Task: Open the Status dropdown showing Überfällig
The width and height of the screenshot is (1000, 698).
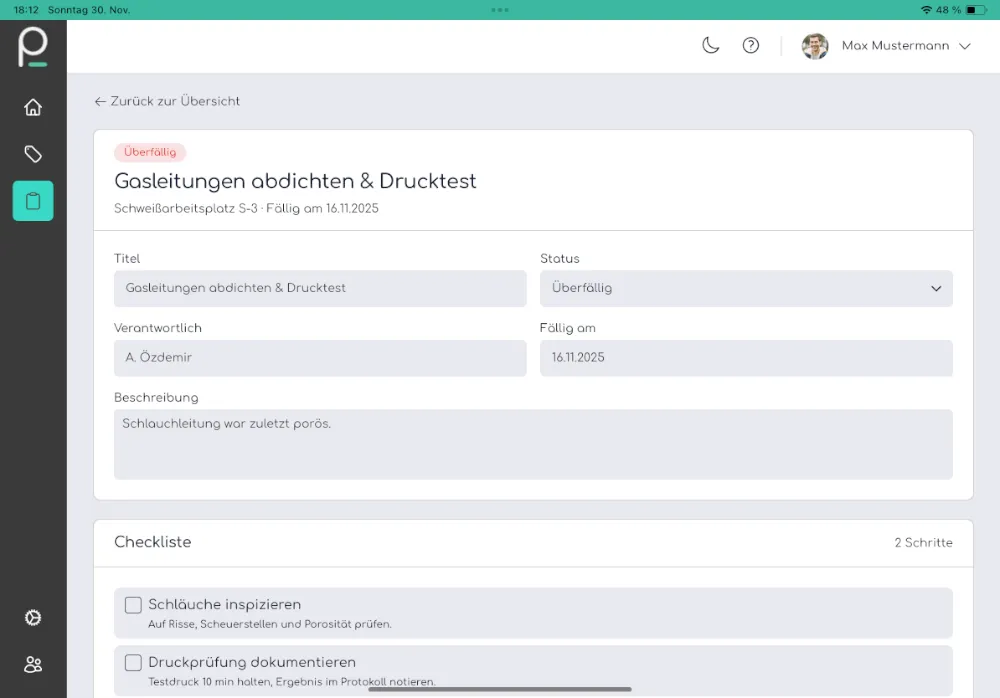Action: pos(745,288)
